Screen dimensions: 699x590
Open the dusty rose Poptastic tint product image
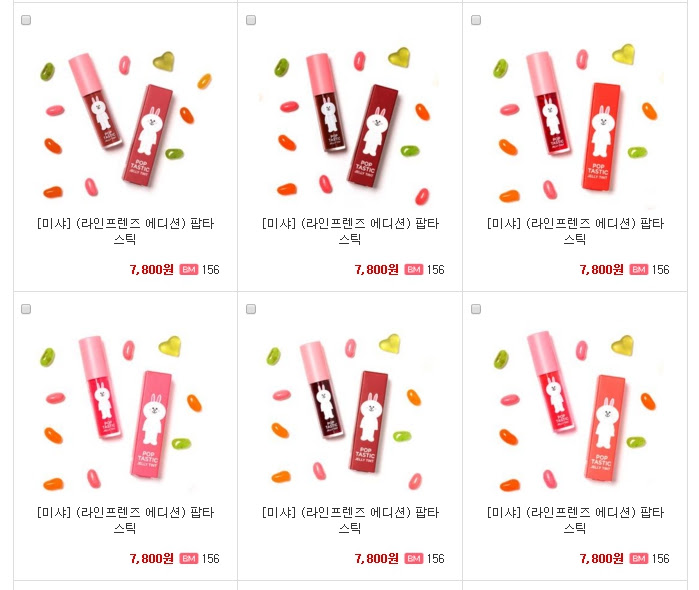[126, 125]
